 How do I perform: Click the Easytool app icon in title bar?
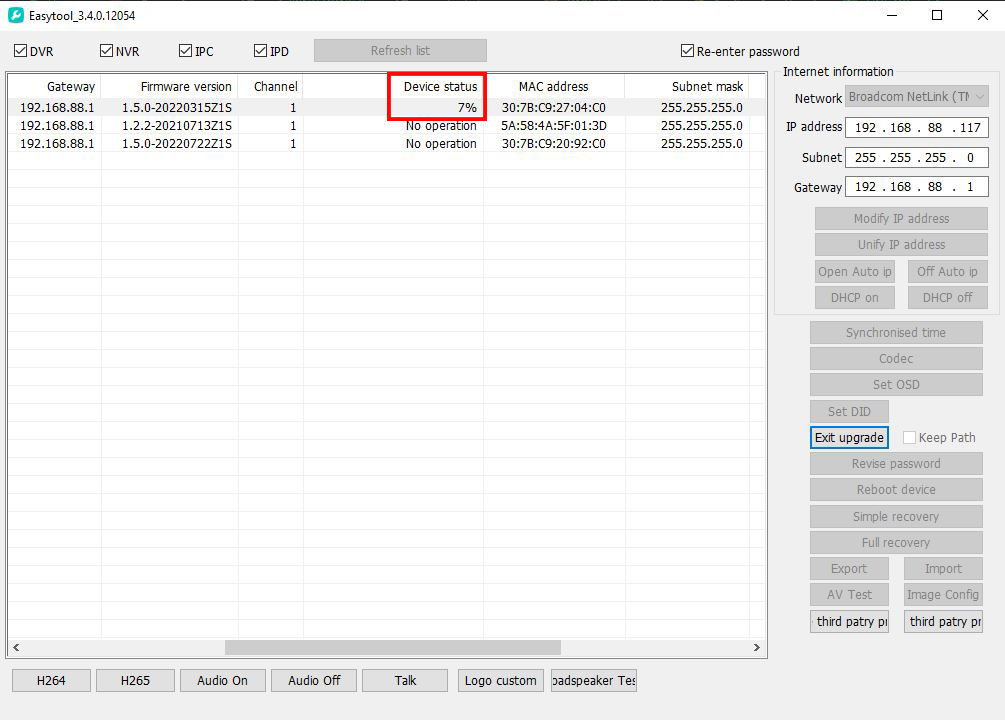click(x=16, y=15)
